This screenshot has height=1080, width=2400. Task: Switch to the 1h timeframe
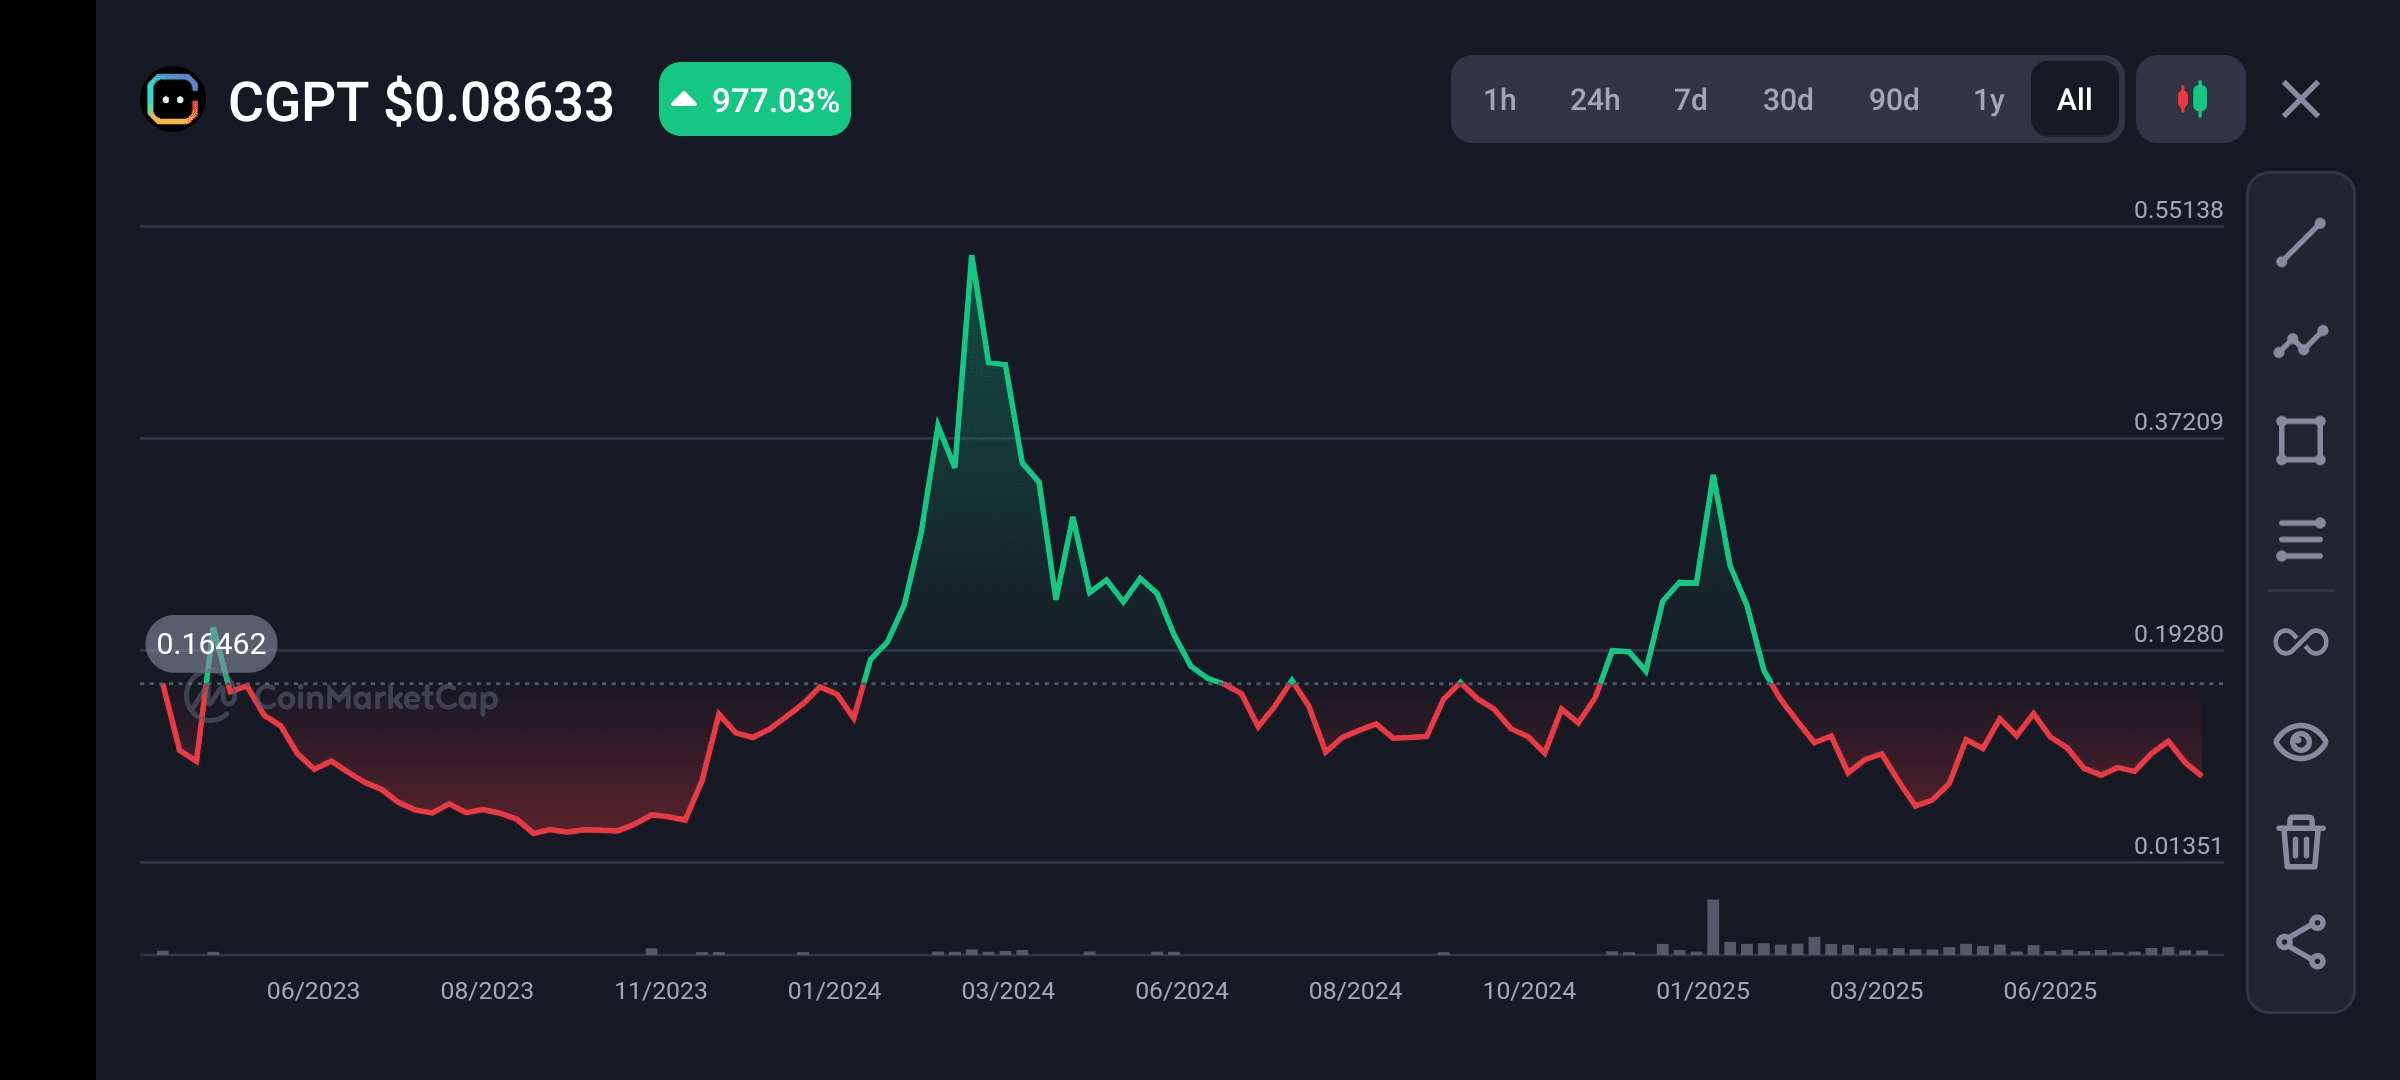pyautogui.click(x=1499, y=99)
